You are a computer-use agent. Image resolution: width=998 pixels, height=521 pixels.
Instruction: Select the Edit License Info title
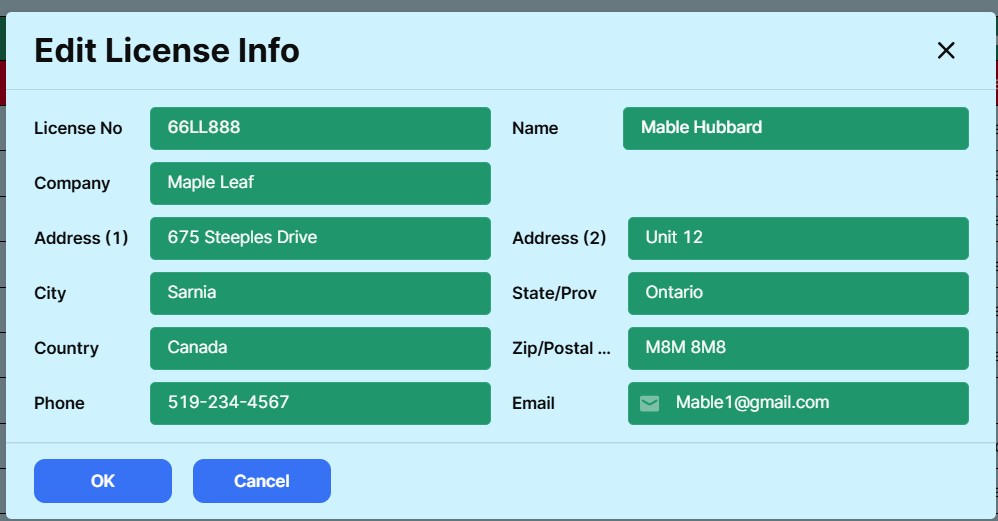tap(167, 50)
